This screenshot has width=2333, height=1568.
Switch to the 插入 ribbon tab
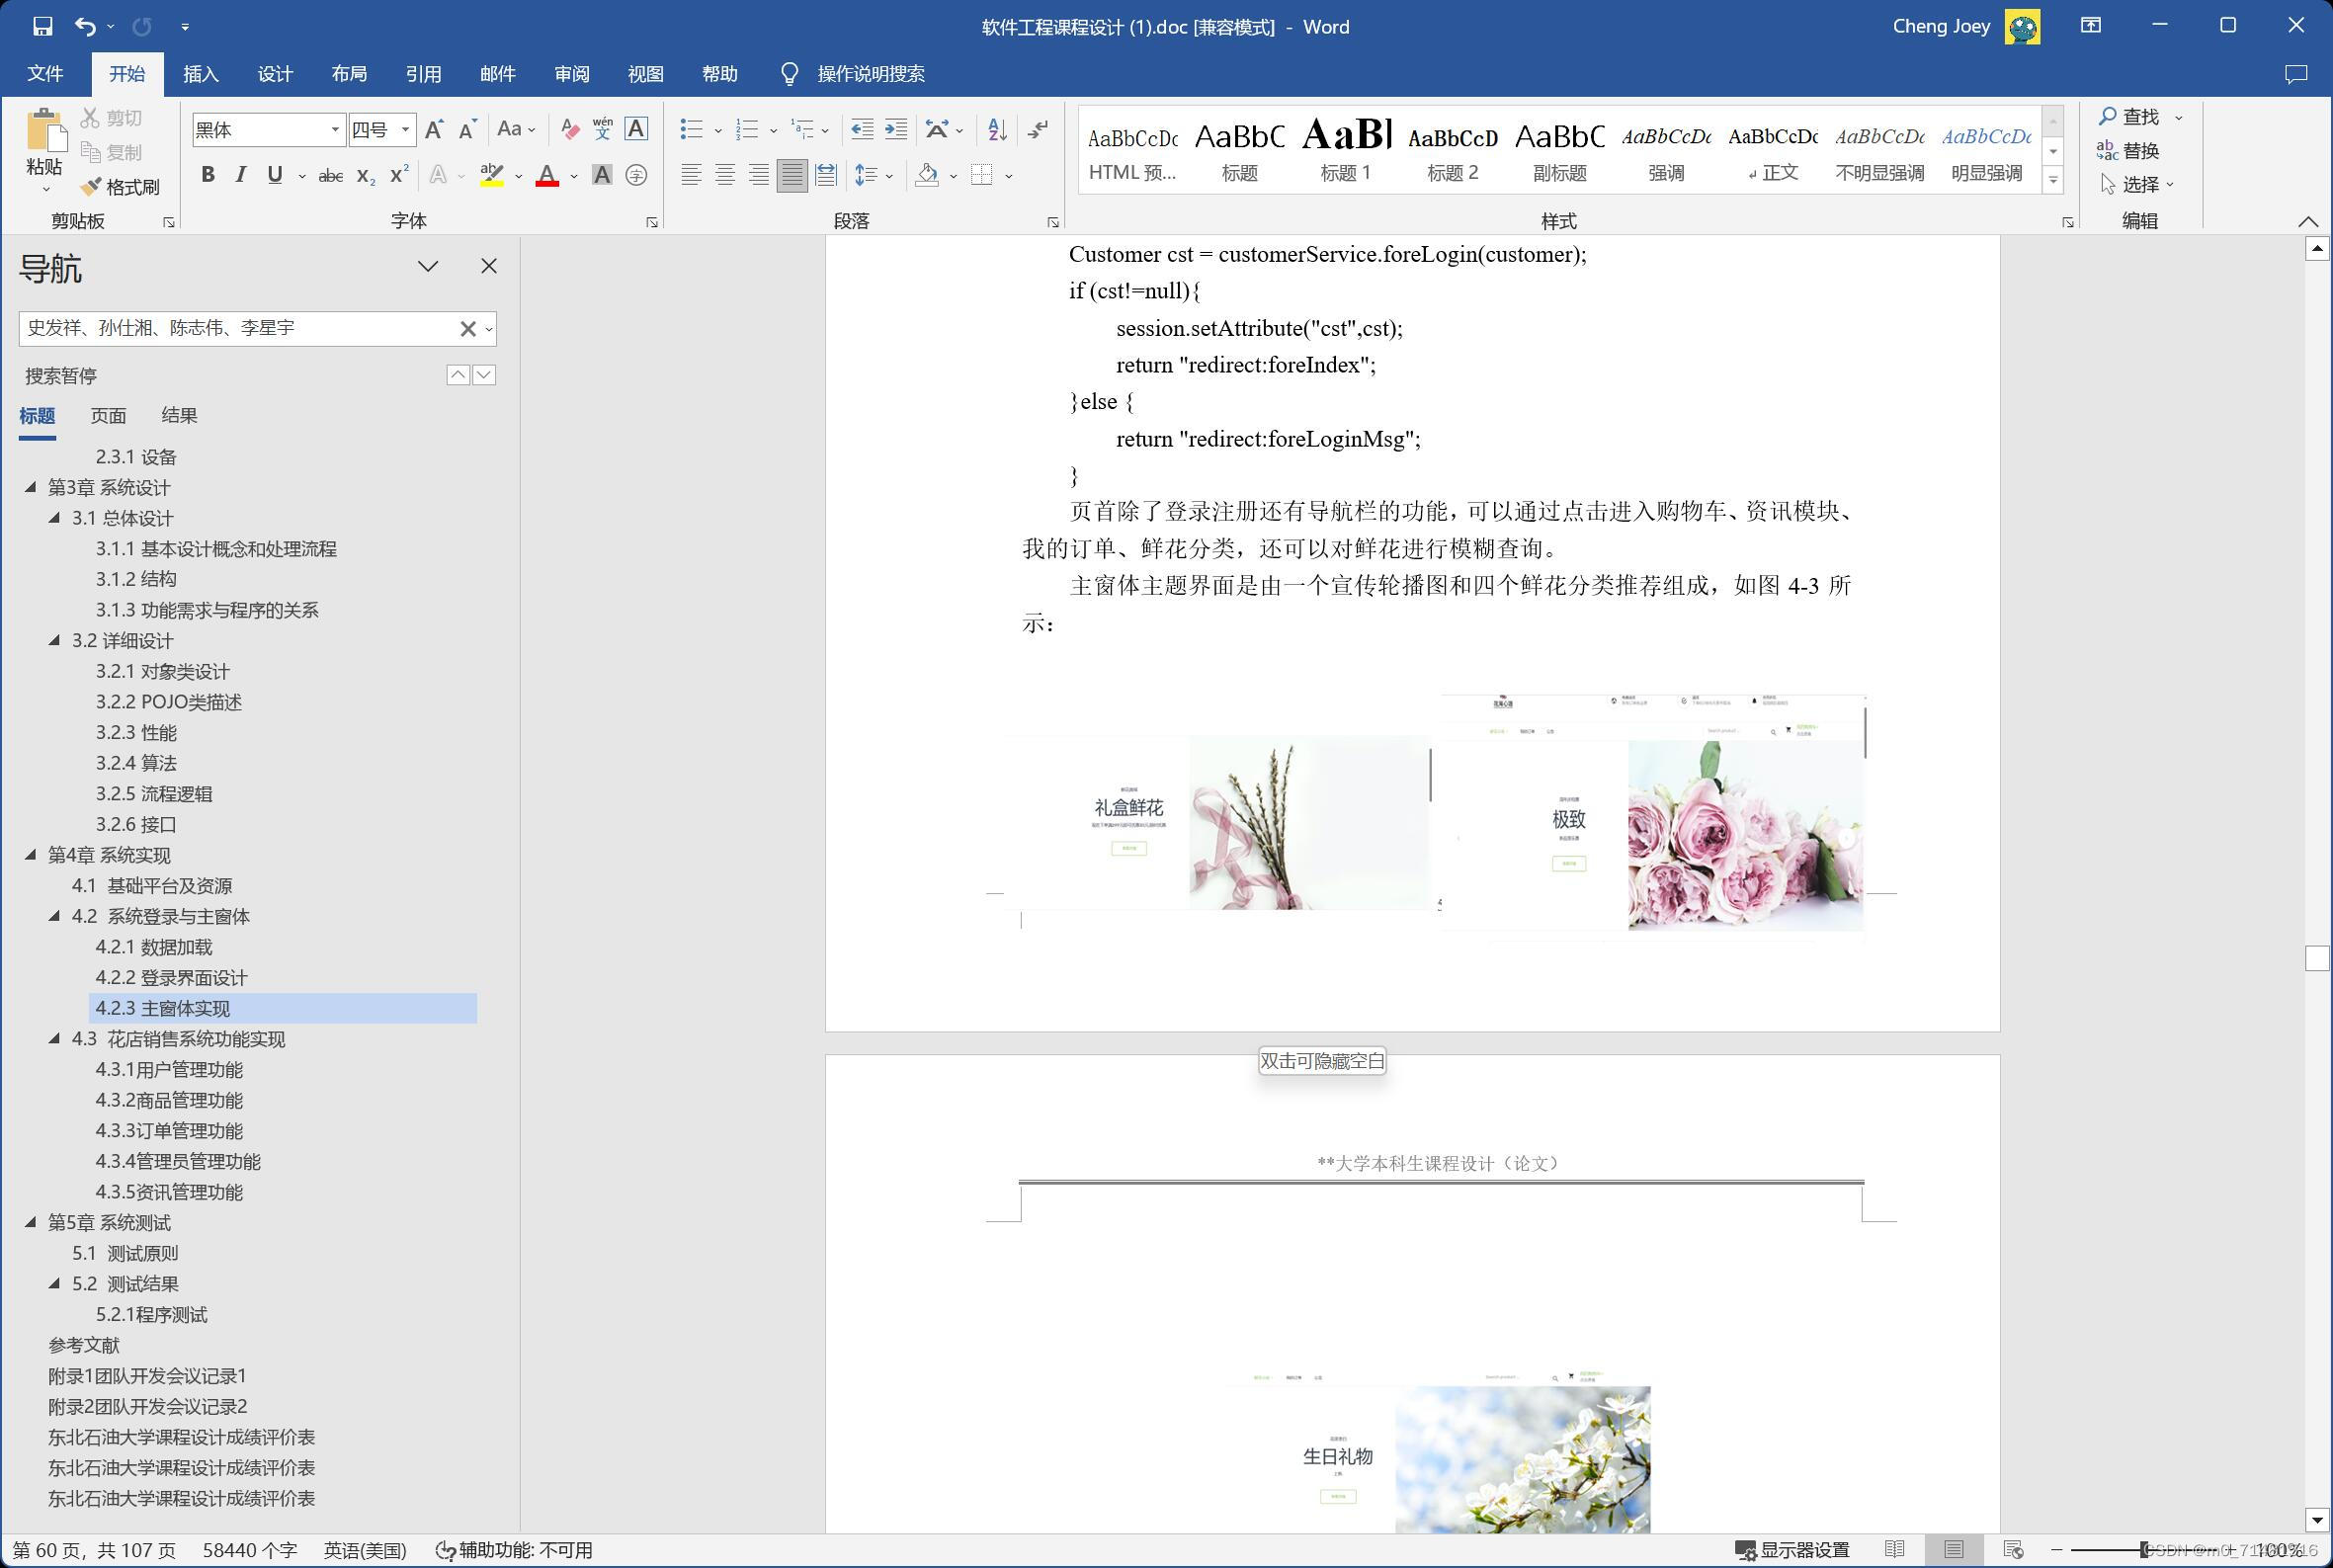pyautogui.click(x=201, y=73)
